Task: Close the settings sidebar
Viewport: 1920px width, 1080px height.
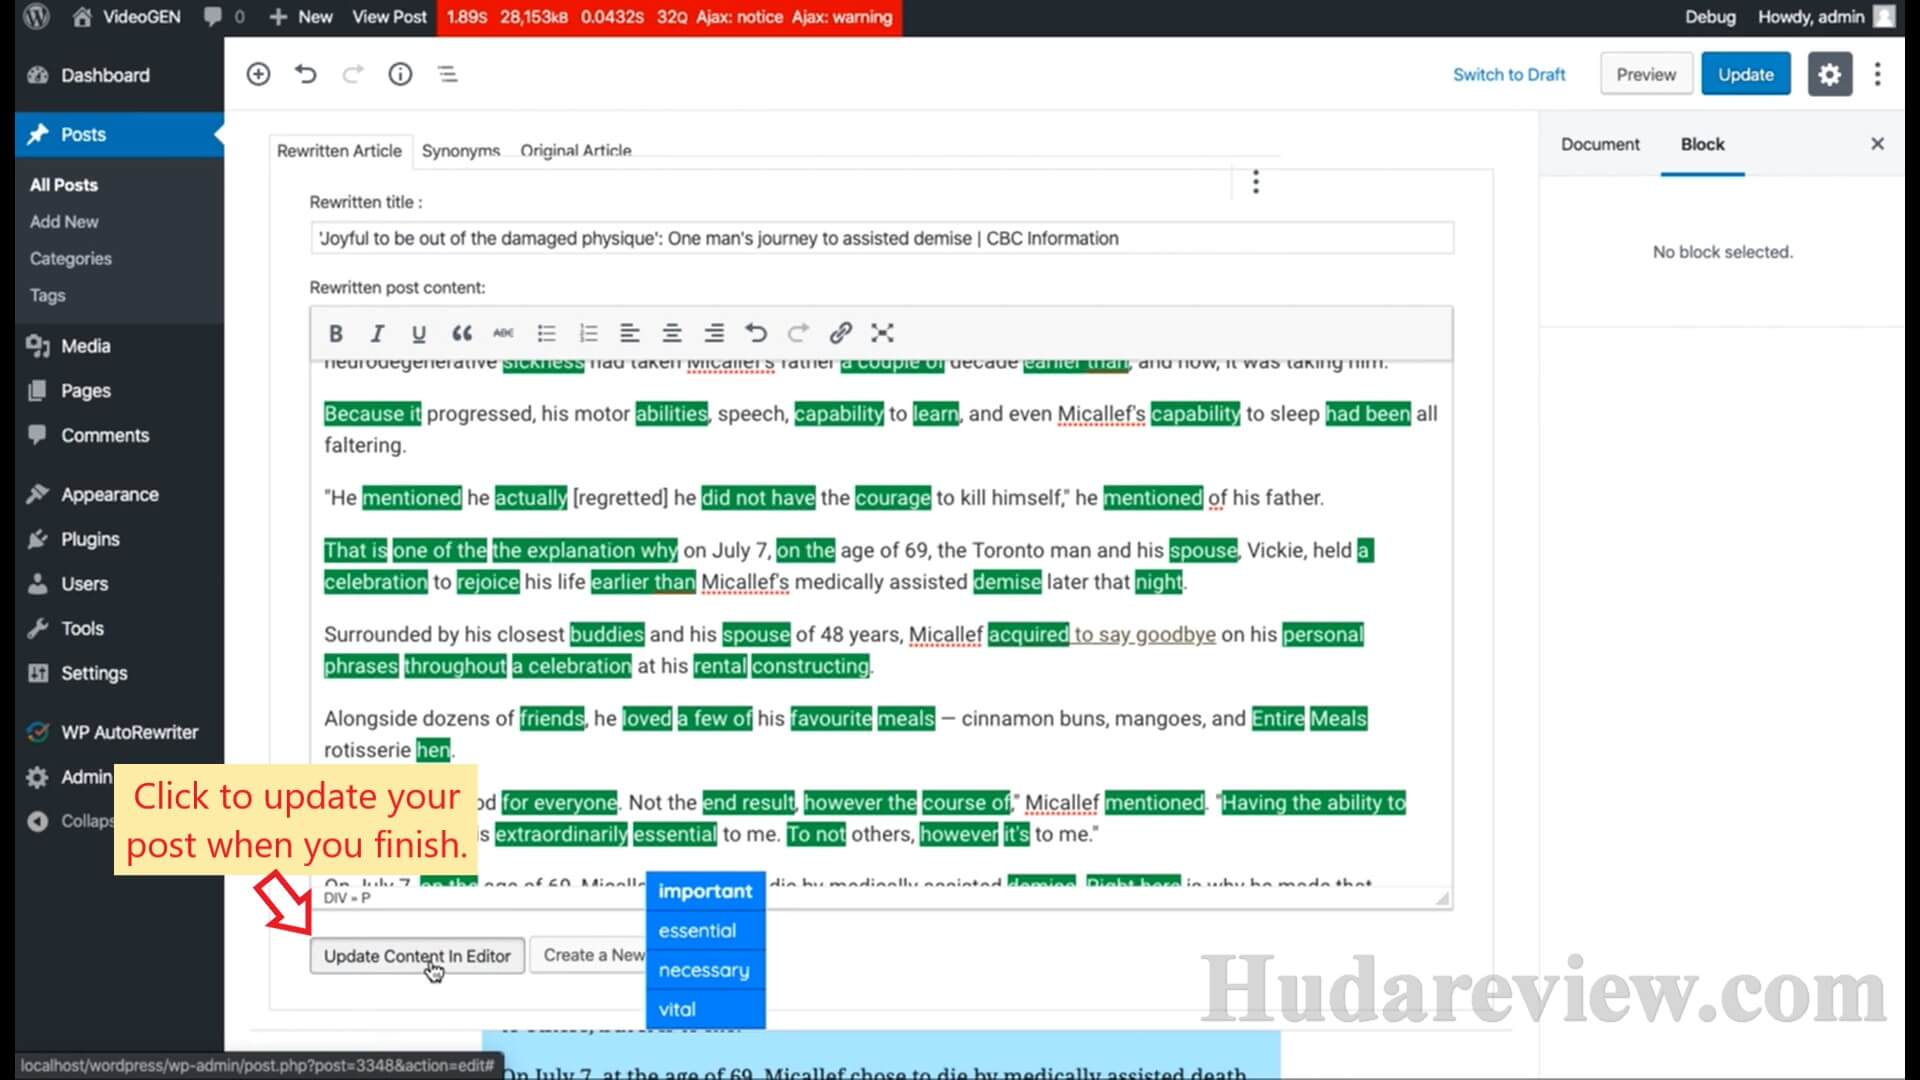Action: [1878, 144]
